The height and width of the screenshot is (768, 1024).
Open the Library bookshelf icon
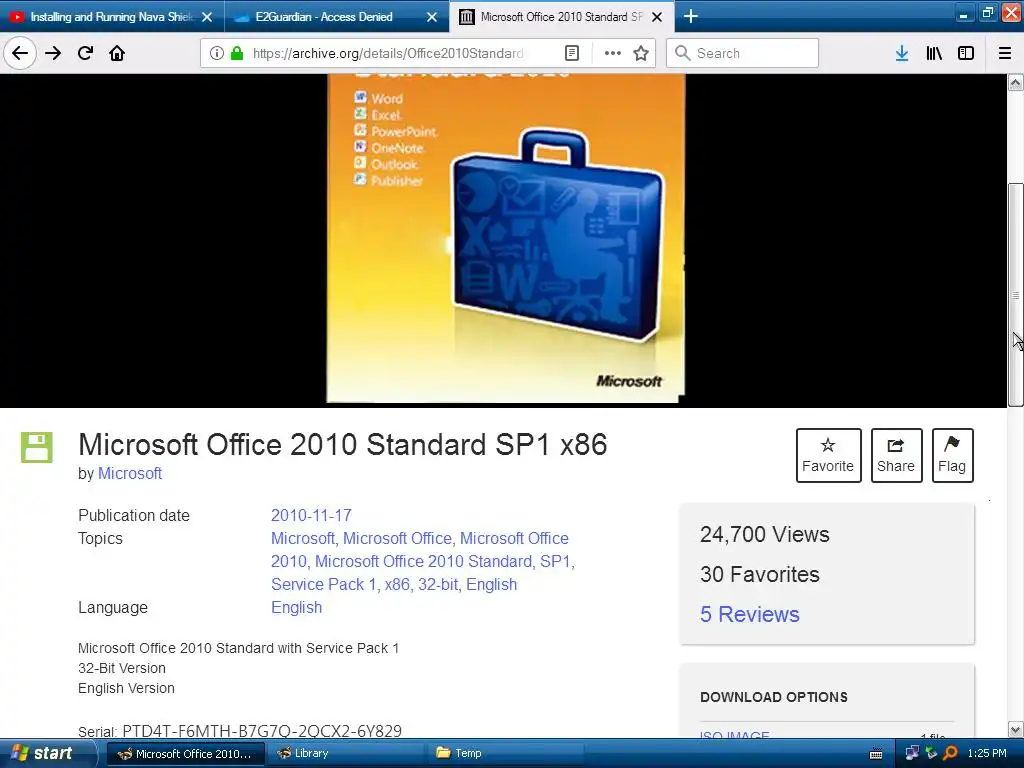tap(934, 53)
